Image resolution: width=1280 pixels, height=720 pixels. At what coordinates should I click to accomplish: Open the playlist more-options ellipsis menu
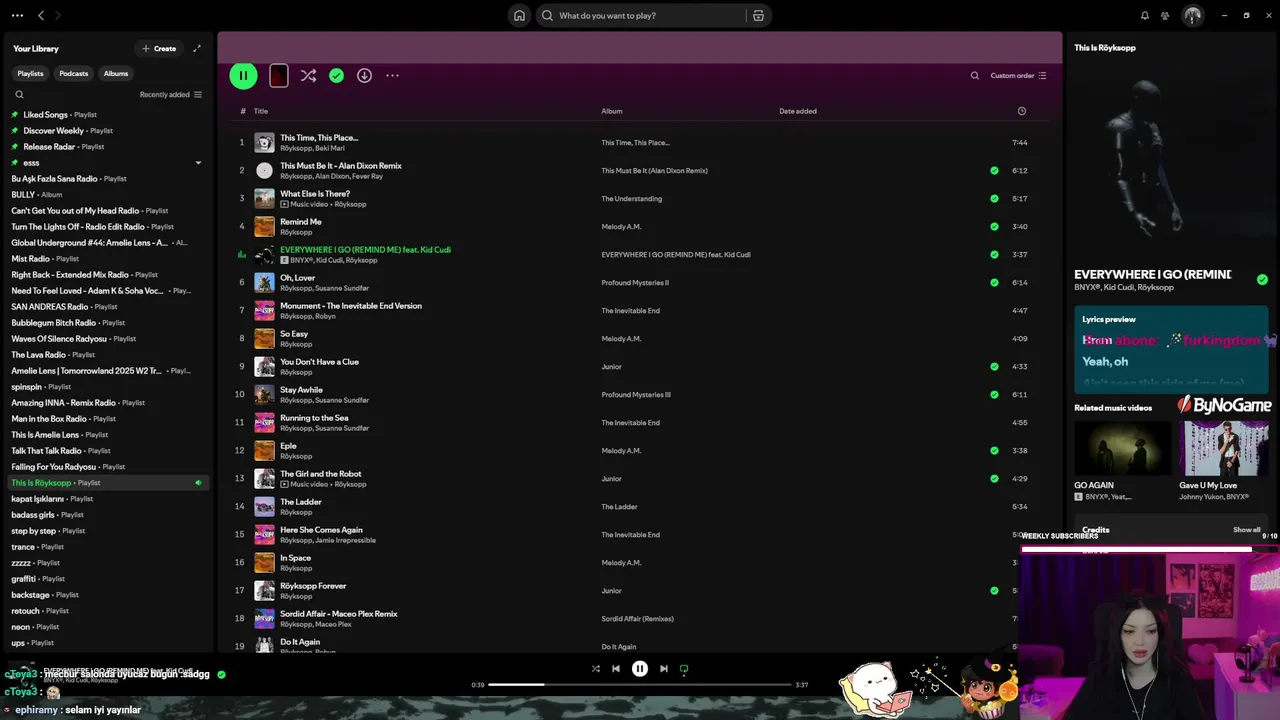(x=392, y=75)
